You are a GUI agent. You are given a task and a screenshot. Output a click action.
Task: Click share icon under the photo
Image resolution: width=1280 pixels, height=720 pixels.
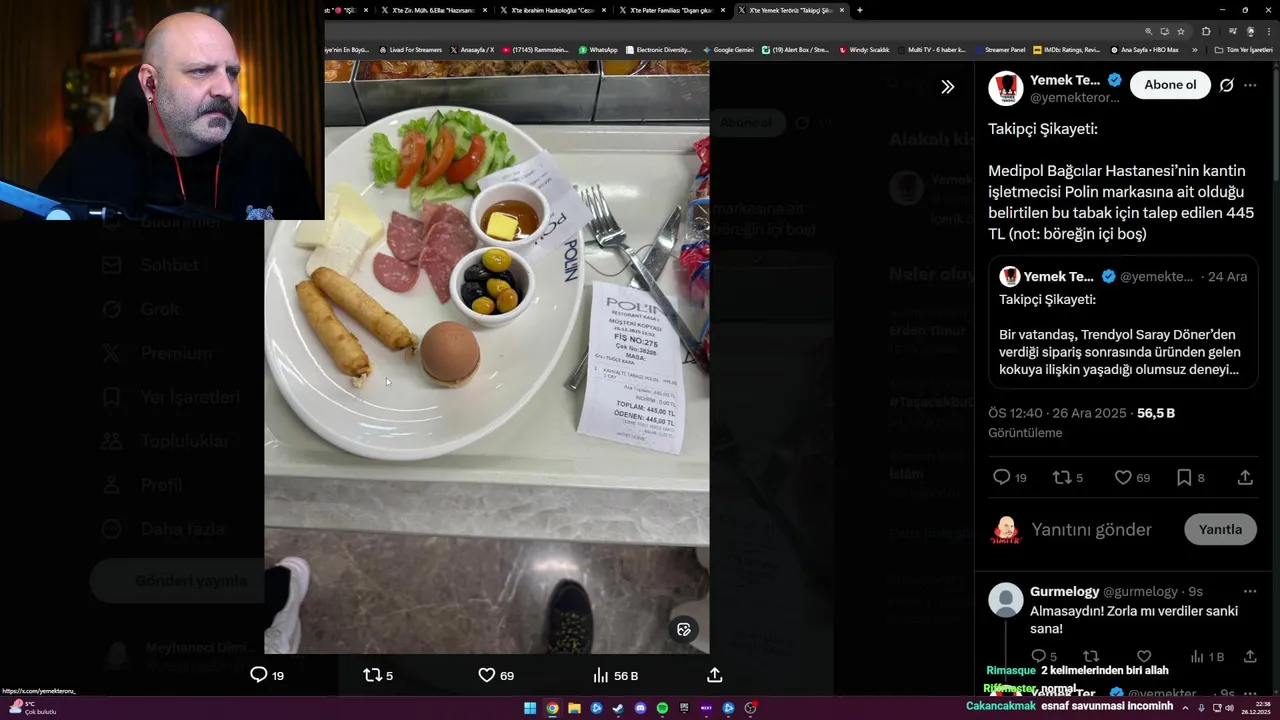coord(715,675)
